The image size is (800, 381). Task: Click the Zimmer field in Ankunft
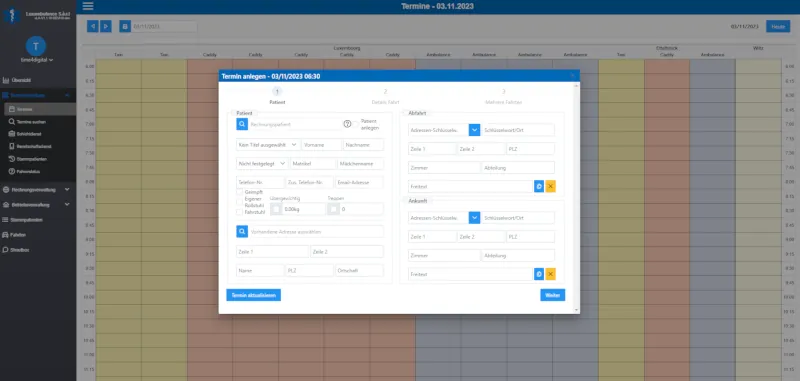click(x=444, y=255)
